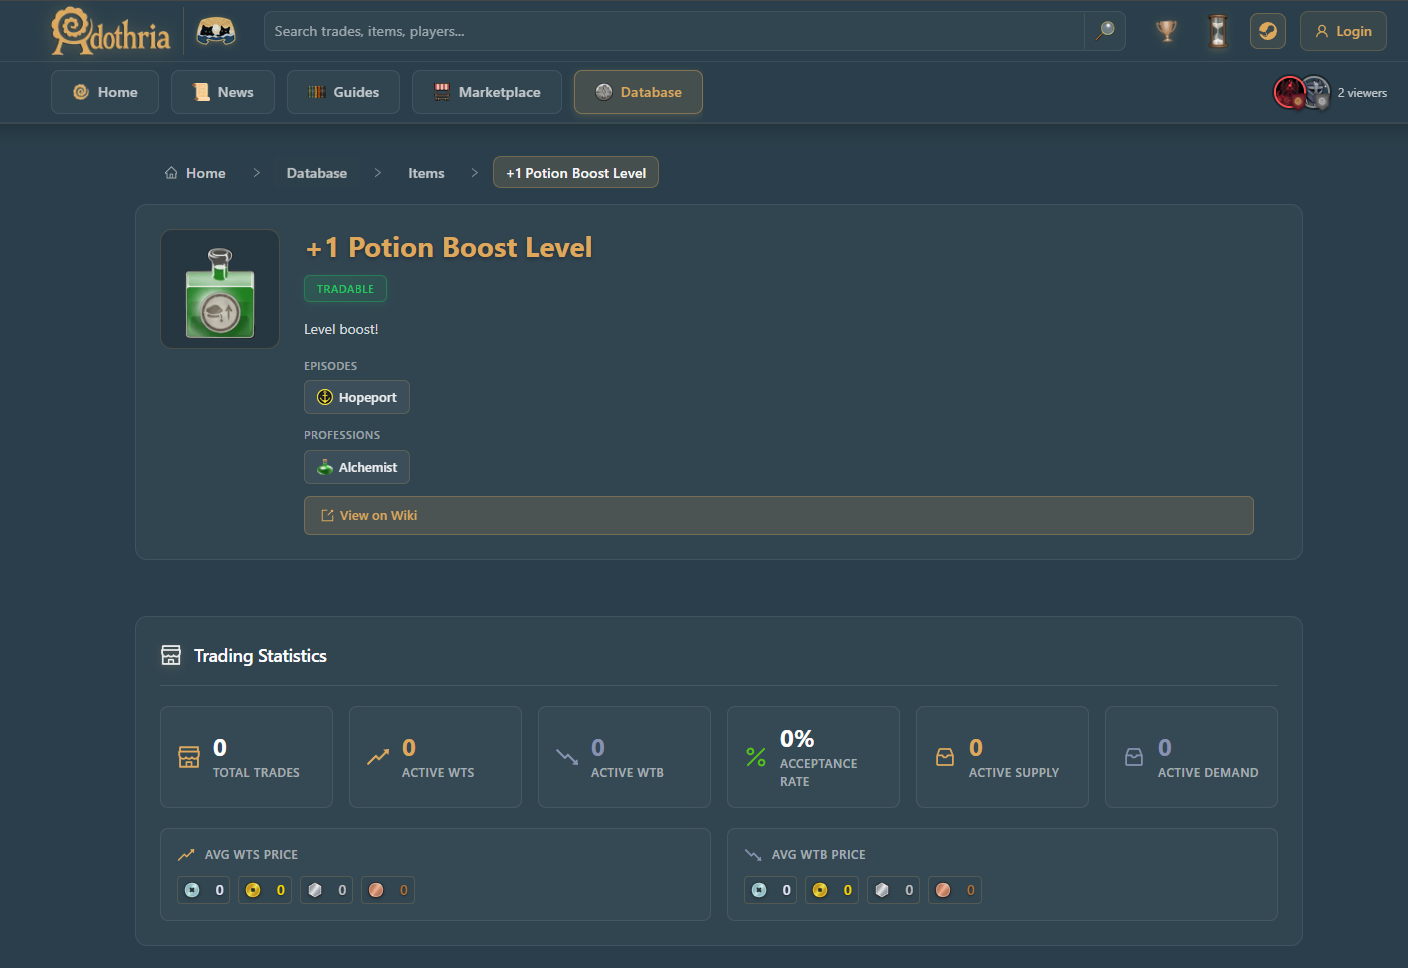
Task: Click the magnifying glass search icon
Action: (1105, 31)
